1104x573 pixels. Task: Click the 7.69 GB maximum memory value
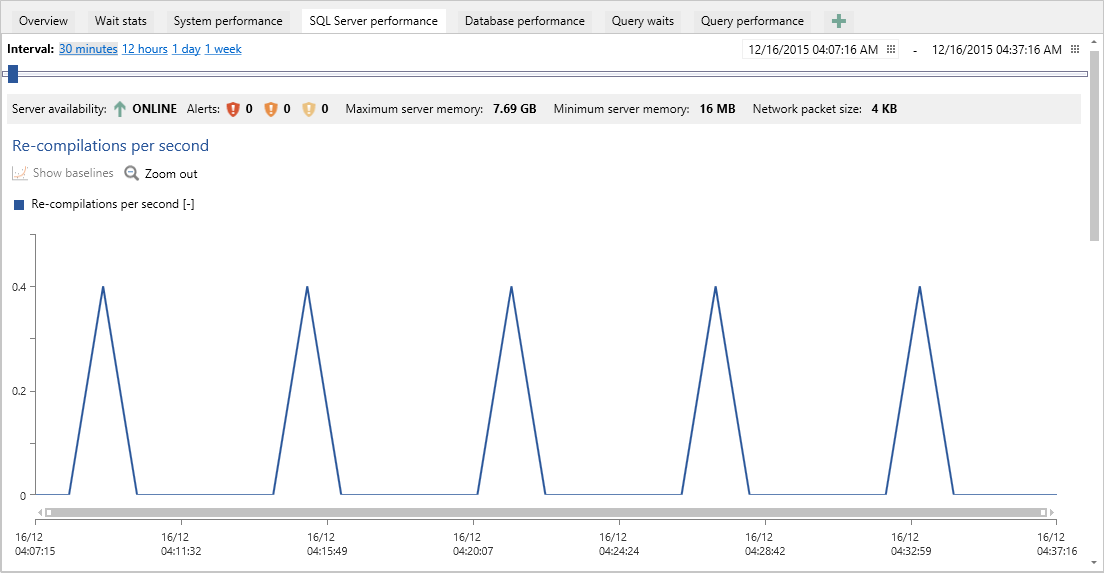(515, 109)
